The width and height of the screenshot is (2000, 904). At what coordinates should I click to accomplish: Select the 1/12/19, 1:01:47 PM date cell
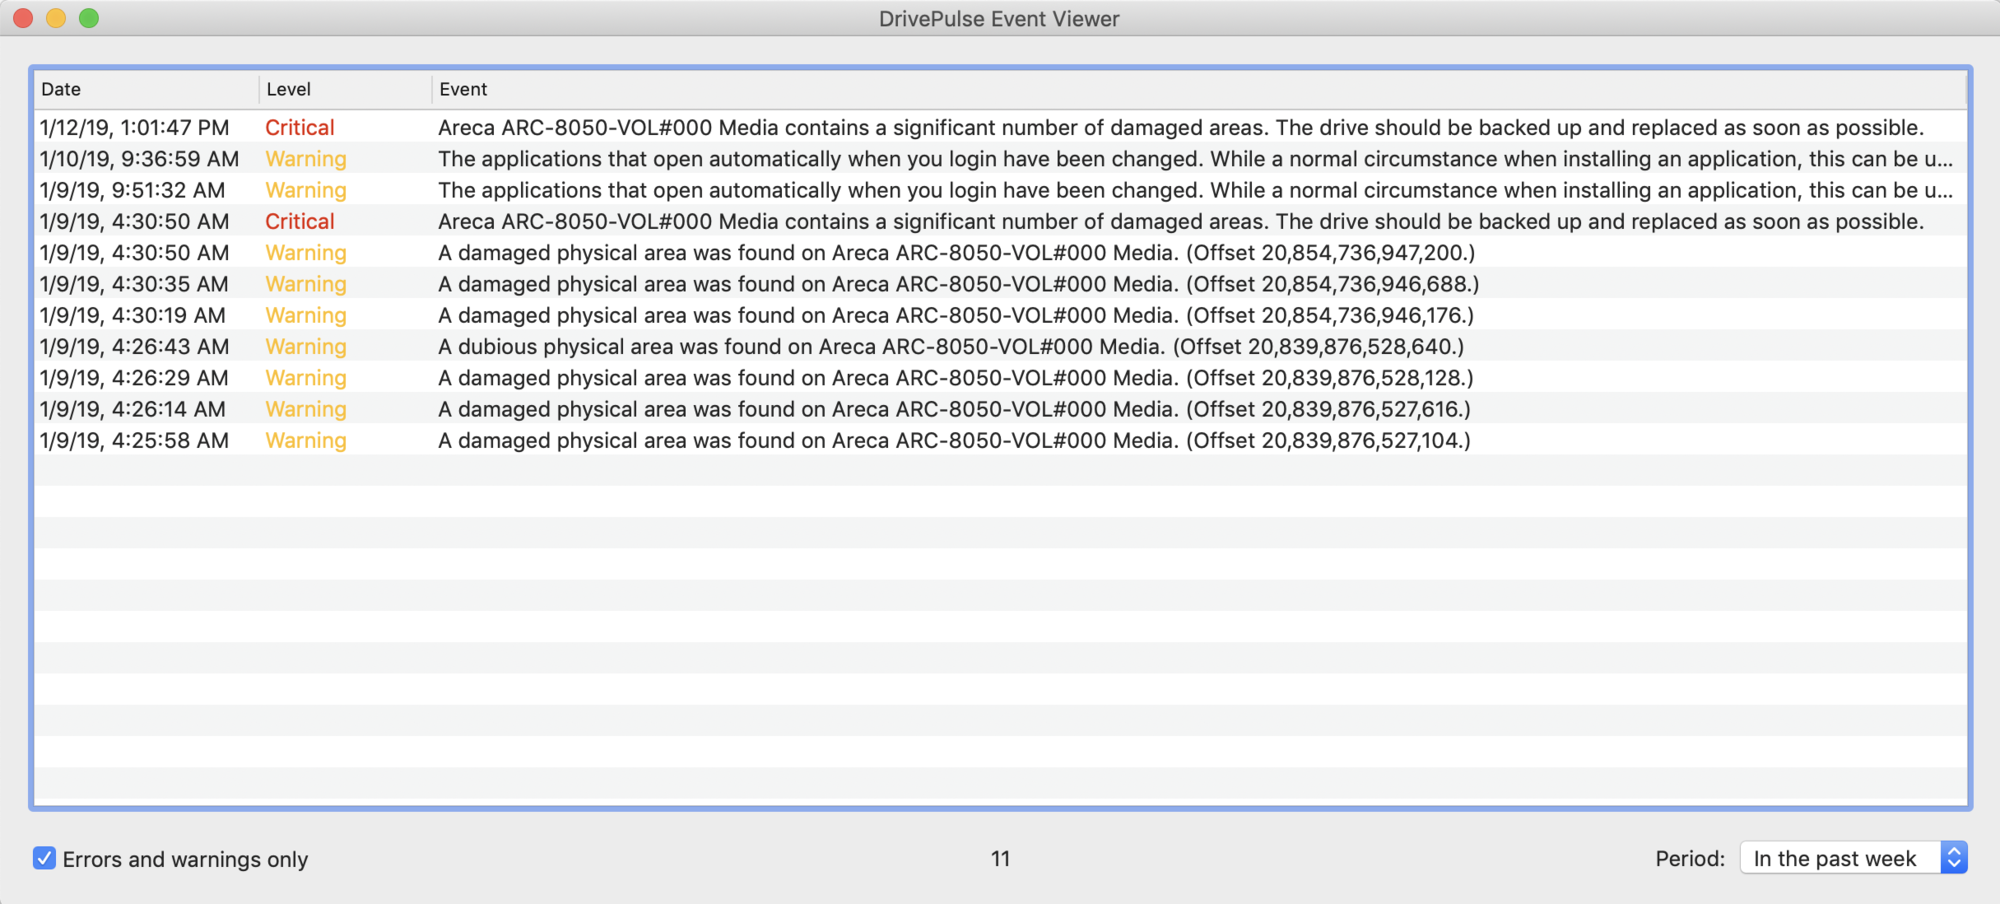pyautogui.click(x=135, y=128)
